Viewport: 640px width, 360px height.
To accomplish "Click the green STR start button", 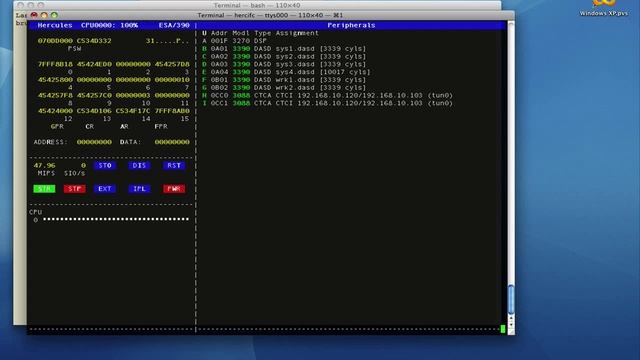I will pos(44,189).
